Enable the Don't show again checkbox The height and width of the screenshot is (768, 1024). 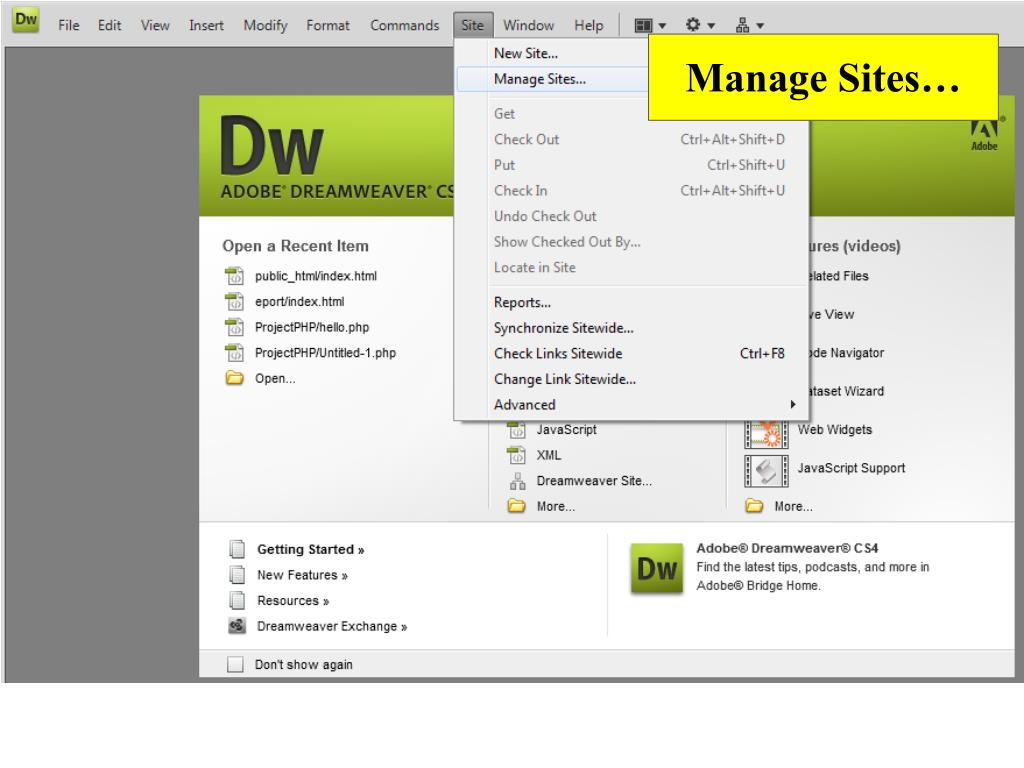click(235, 664)
